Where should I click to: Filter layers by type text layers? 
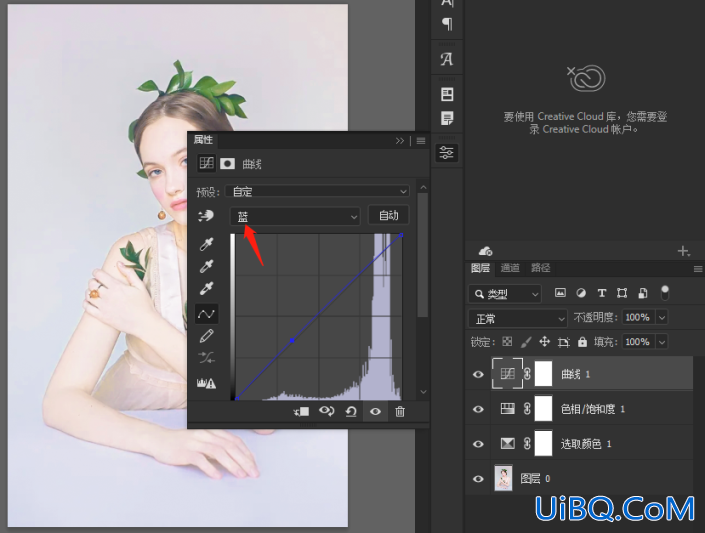click(x=602, y=293)
